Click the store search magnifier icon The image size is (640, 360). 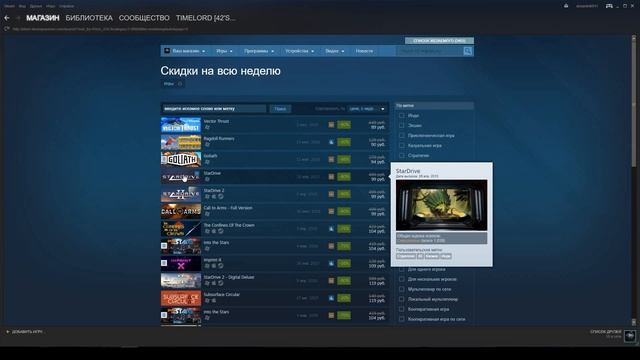pyautogui.click(x=468, y=51)
